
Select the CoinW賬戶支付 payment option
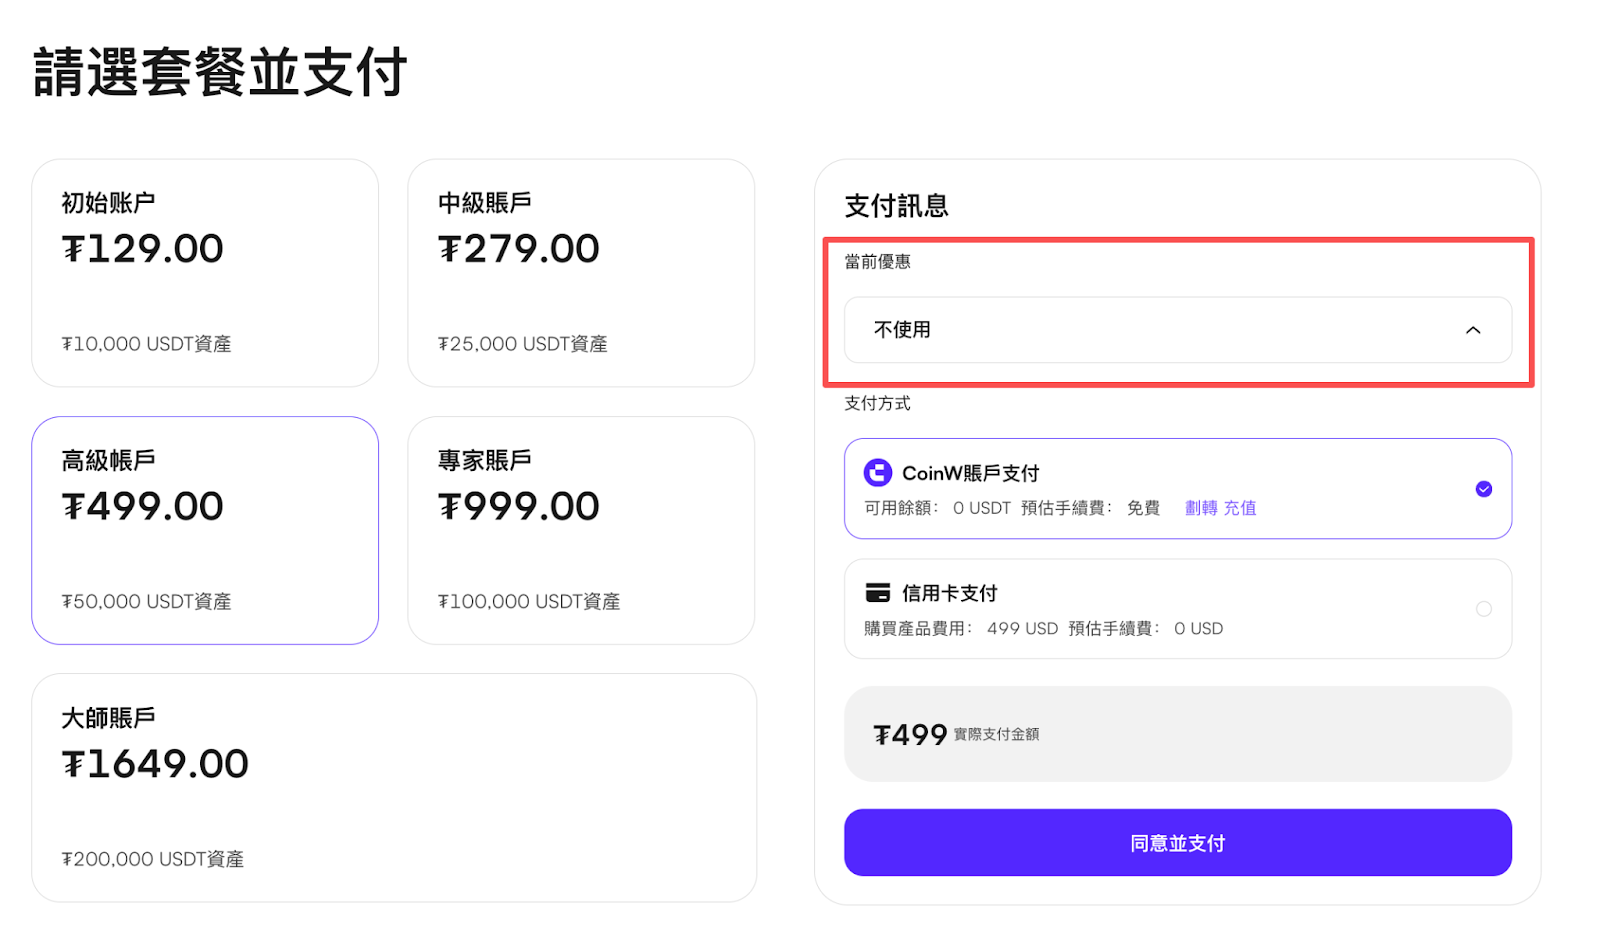point(1177,489)
